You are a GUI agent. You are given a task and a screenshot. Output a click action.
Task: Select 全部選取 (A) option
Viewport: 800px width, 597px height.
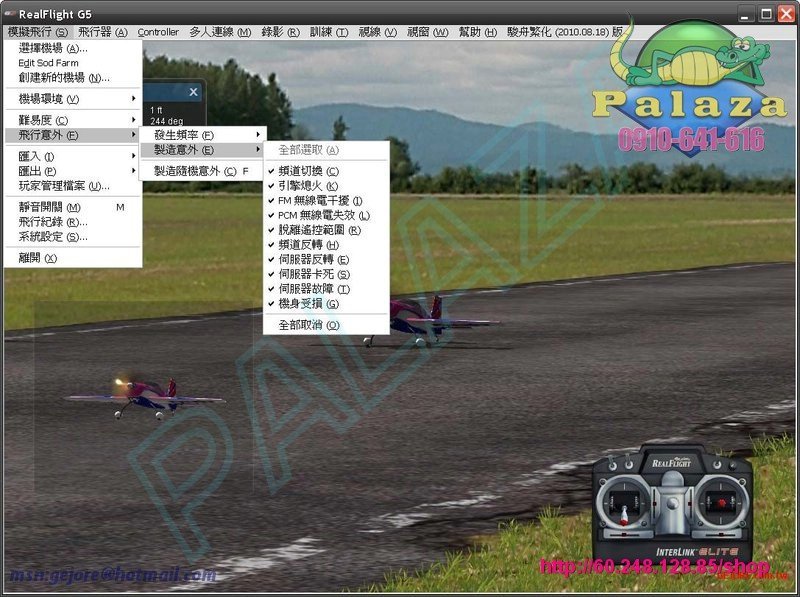pyautogui.click(x=327, y=150)
